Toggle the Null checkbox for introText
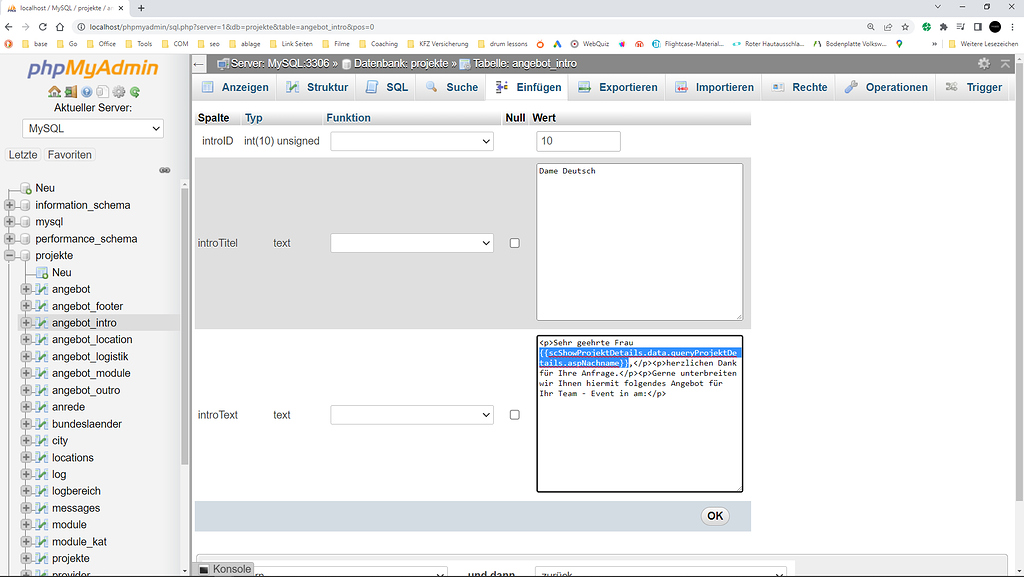1024x577 pixels. click(515, 415)
